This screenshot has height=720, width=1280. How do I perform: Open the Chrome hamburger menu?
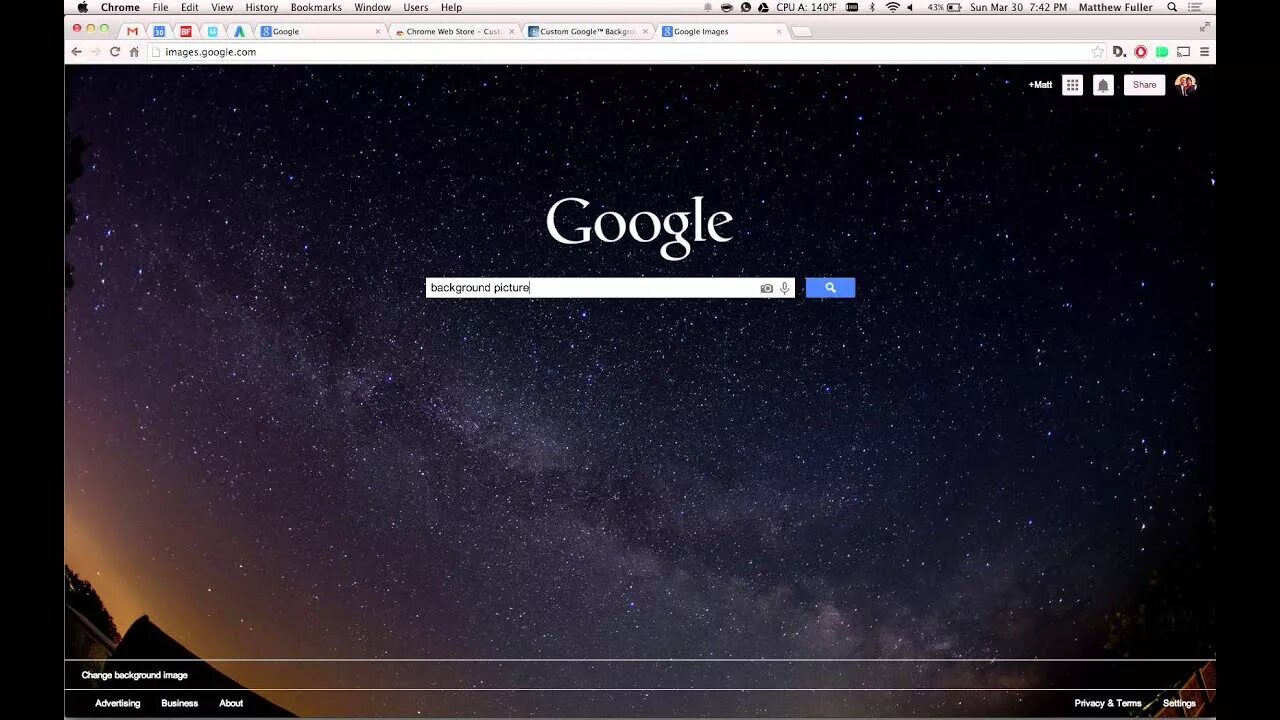point(1204,52)
